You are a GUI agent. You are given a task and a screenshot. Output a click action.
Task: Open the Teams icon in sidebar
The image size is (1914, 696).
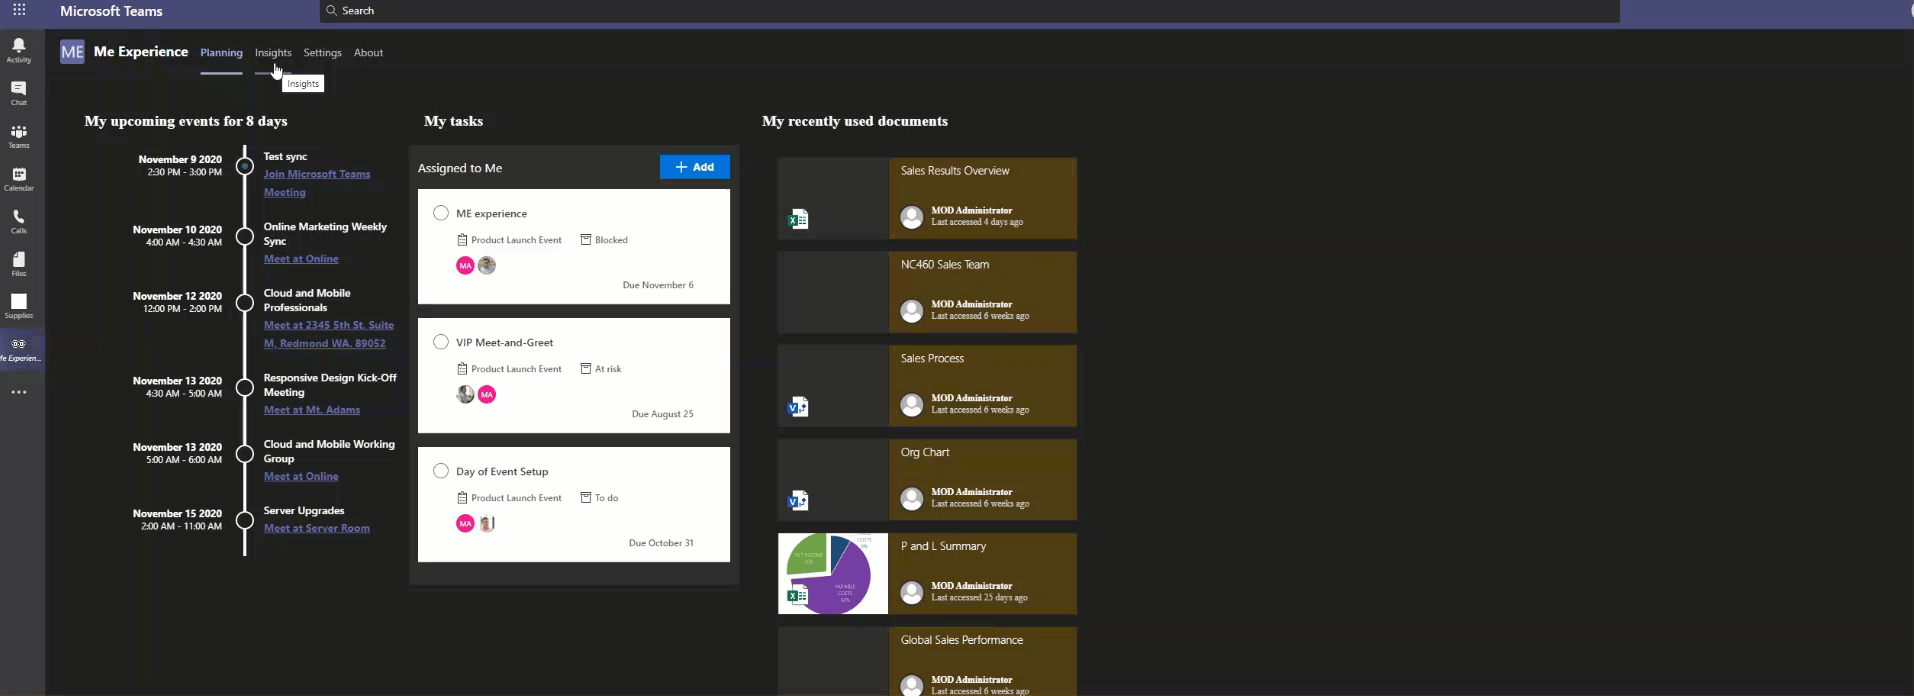[19, 136]
